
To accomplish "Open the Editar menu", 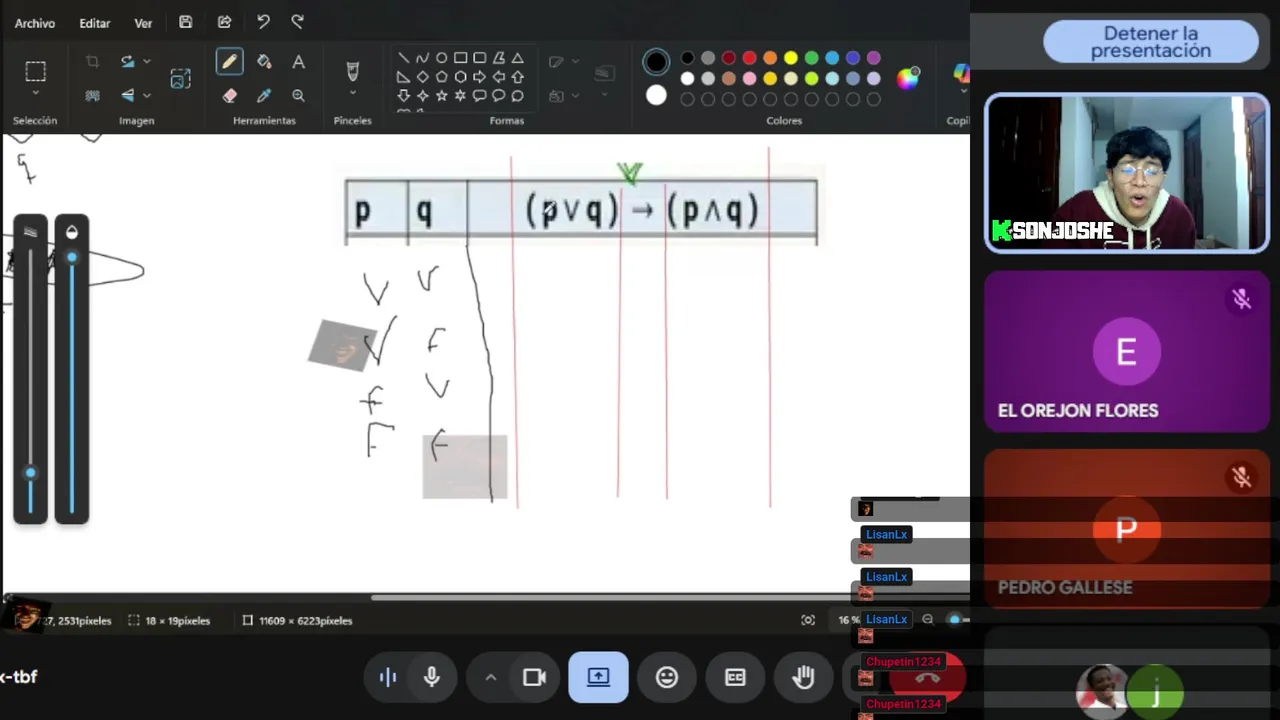I will pyautogui.click(x=95, y=23).
